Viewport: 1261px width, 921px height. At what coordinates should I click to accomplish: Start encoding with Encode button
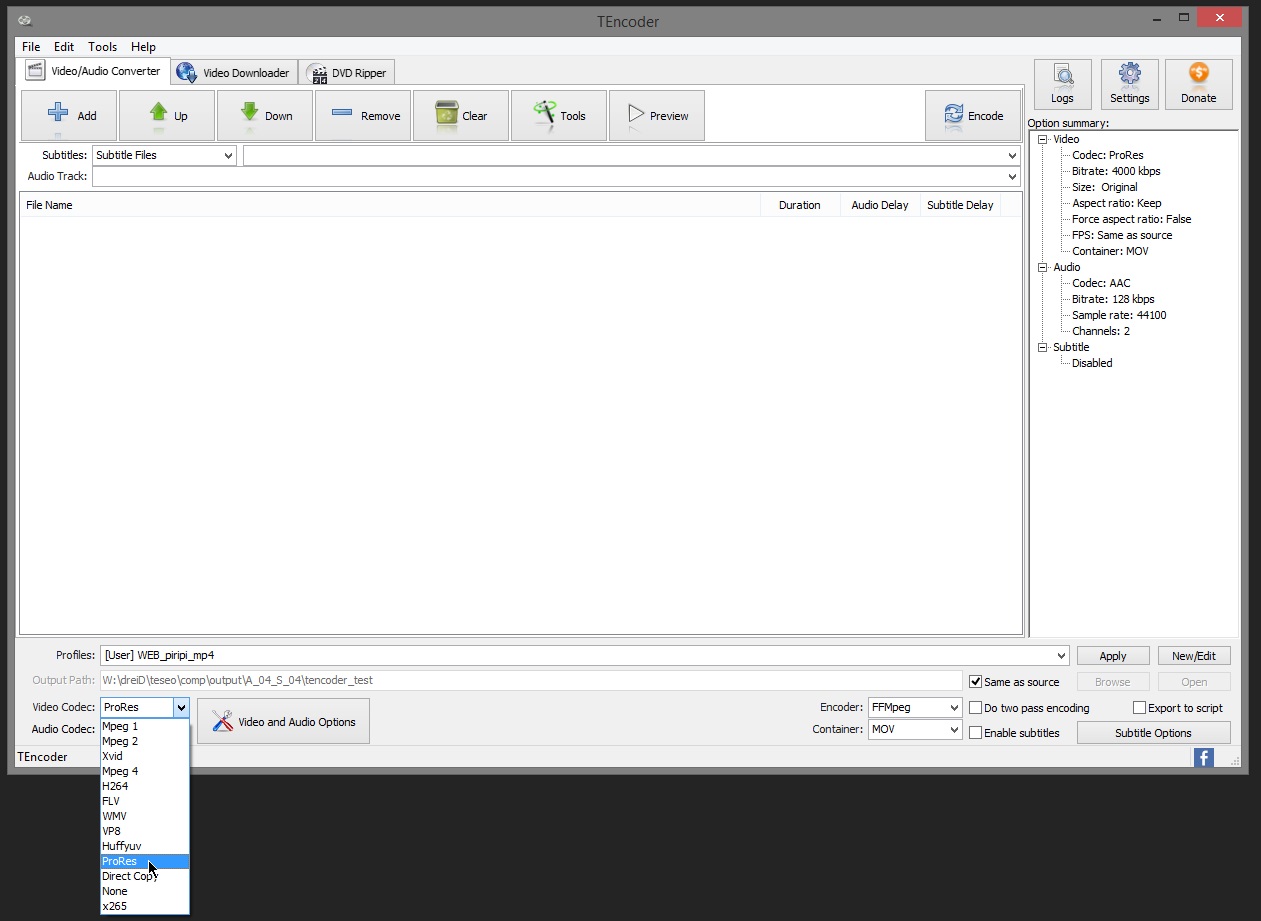point(973,116)
